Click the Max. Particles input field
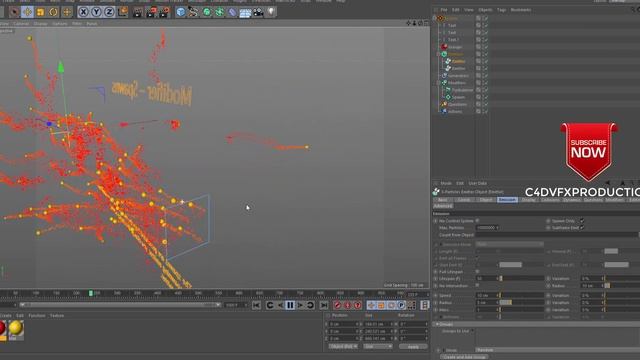The image size is (640, 360). [486, 228]
